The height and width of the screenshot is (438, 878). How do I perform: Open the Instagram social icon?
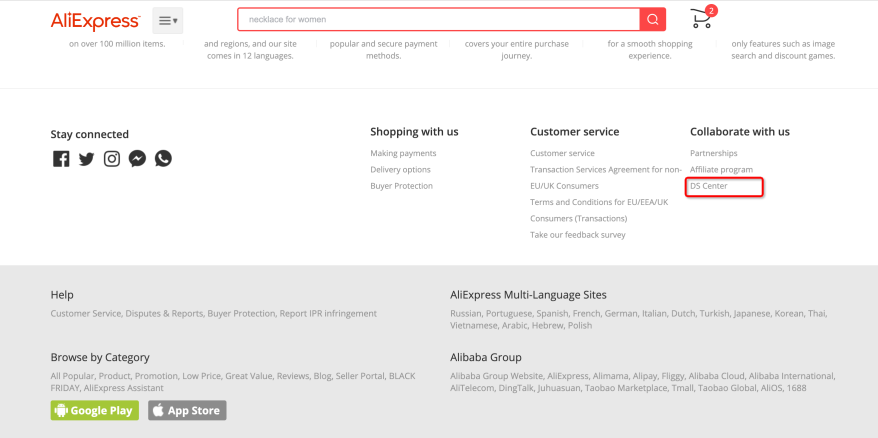coord(112,159)
